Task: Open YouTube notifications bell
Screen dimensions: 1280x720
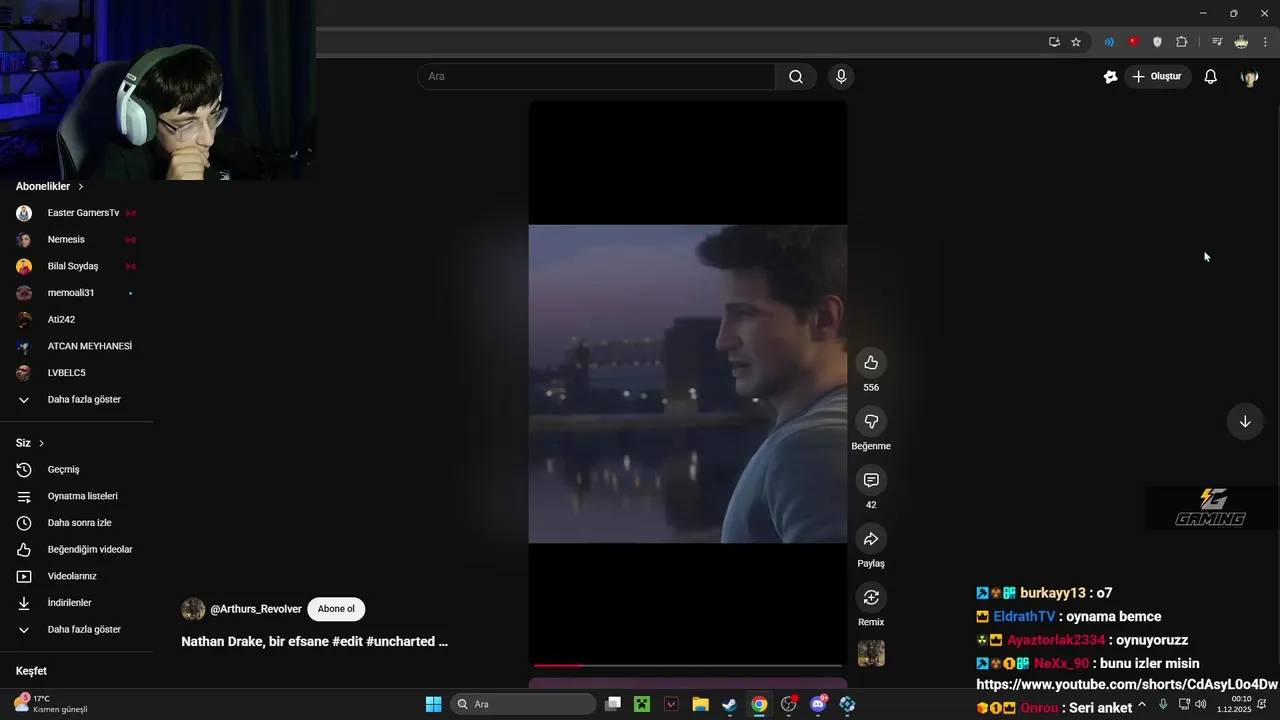Action: 1210,76
